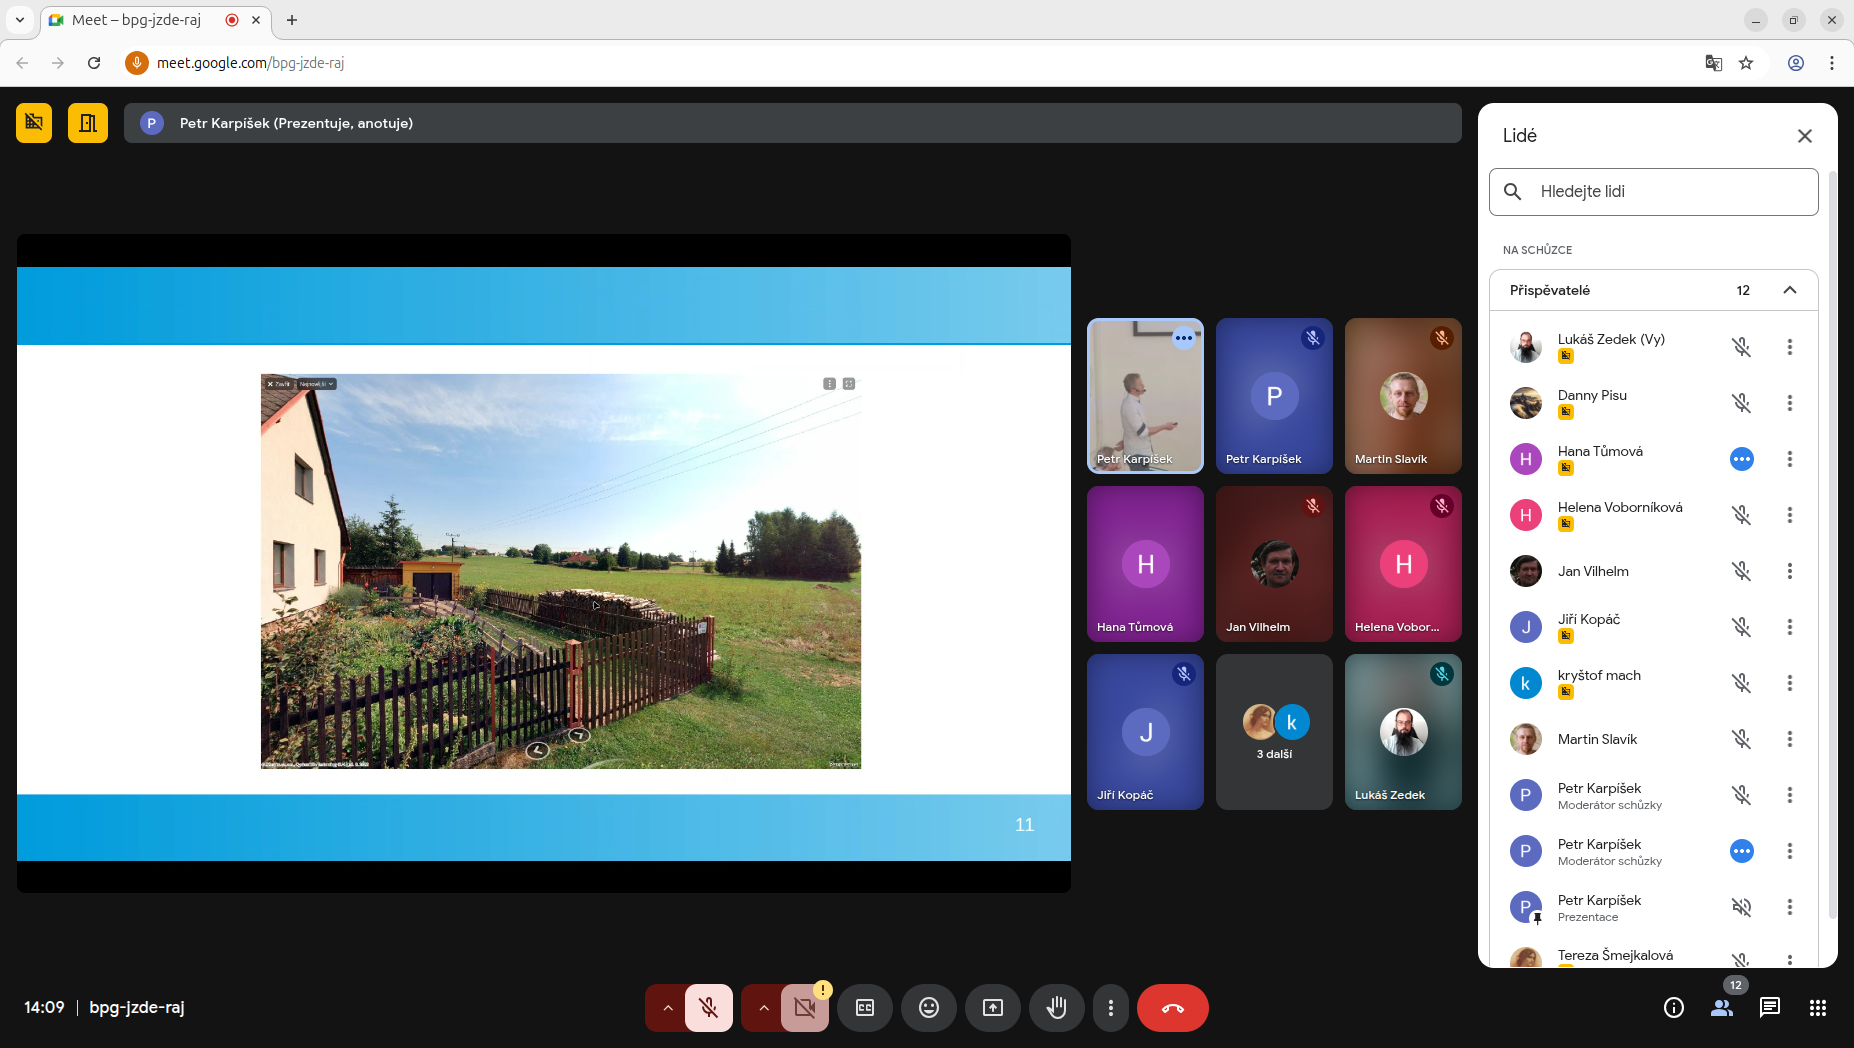Mute Jan Vilhelm in people list
Viewport: 1854px width, 1048px height.
click(1741, 571)
